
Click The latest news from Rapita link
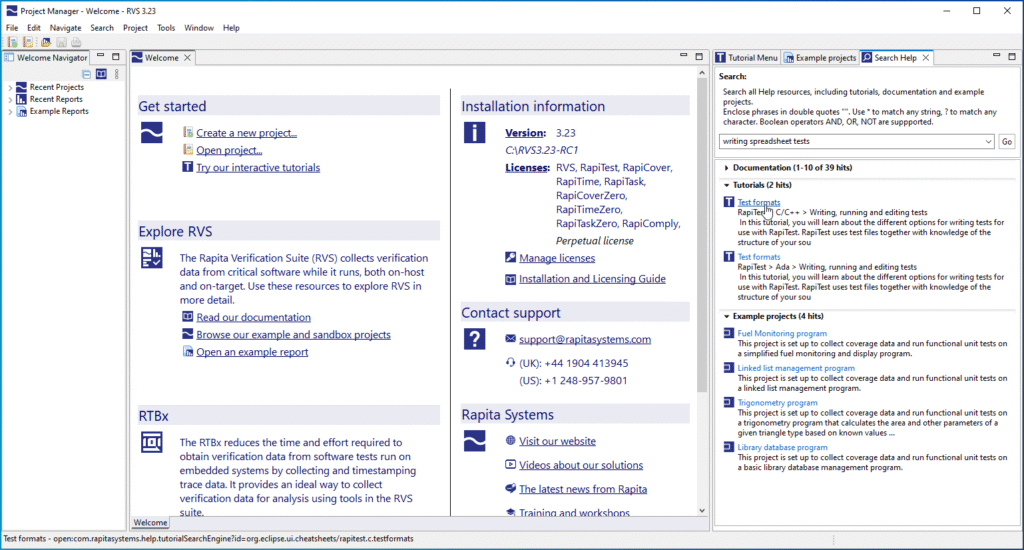(583, 489)
